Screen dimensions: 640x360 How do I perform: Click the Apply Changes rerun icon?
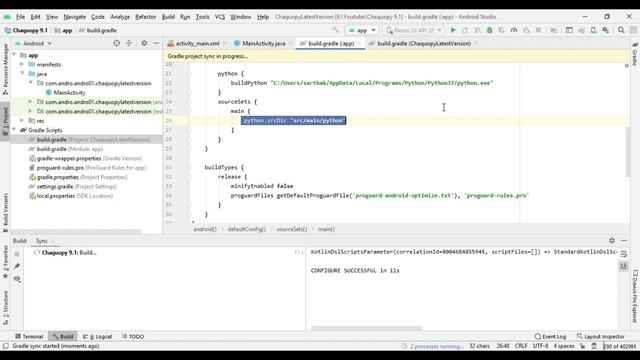(465, 30)
